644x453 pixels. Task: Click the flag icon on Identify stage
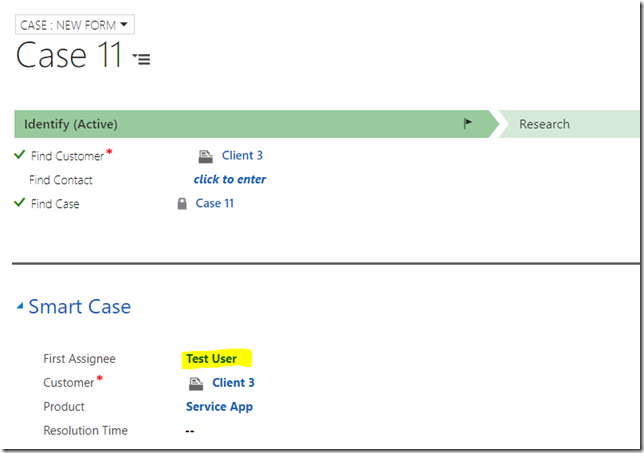click(x=467, y=123)
